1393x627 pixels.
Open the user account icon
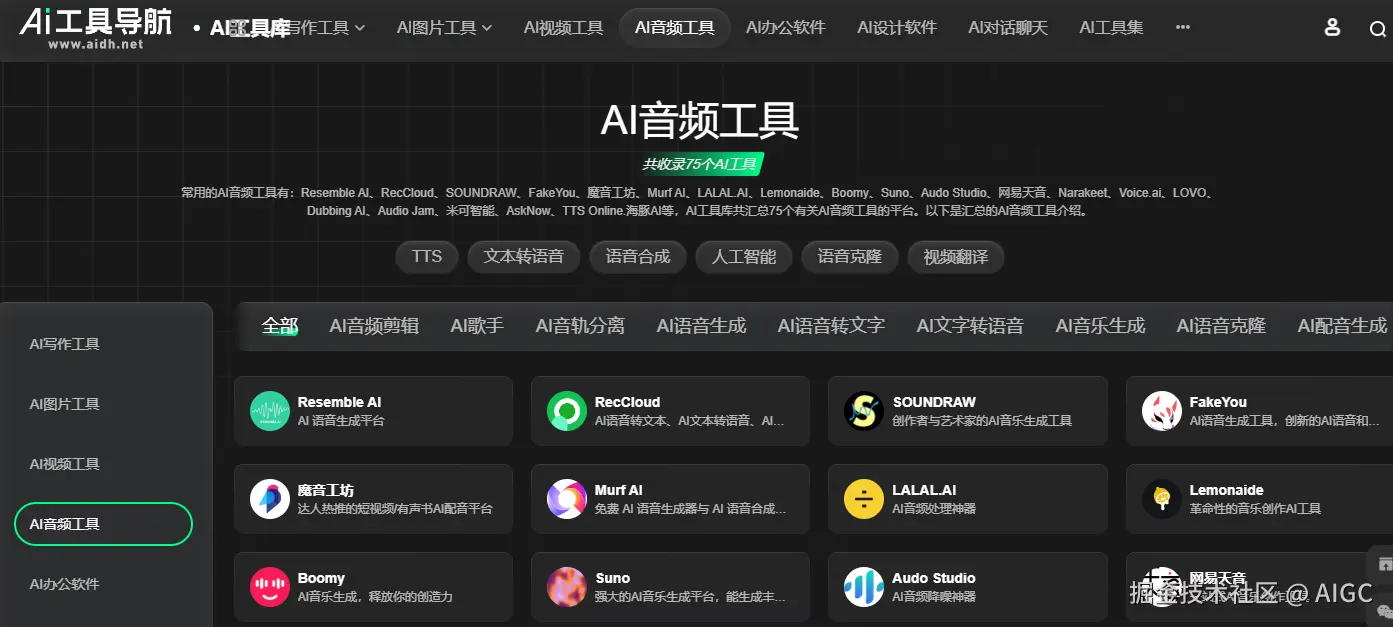[x=1332, y=28]
